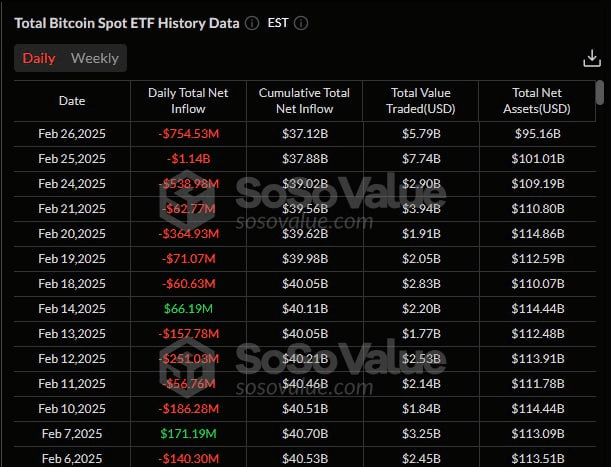Switch to the Weekly tab
This screenshot has width=611, height=467.
[94, 58]
